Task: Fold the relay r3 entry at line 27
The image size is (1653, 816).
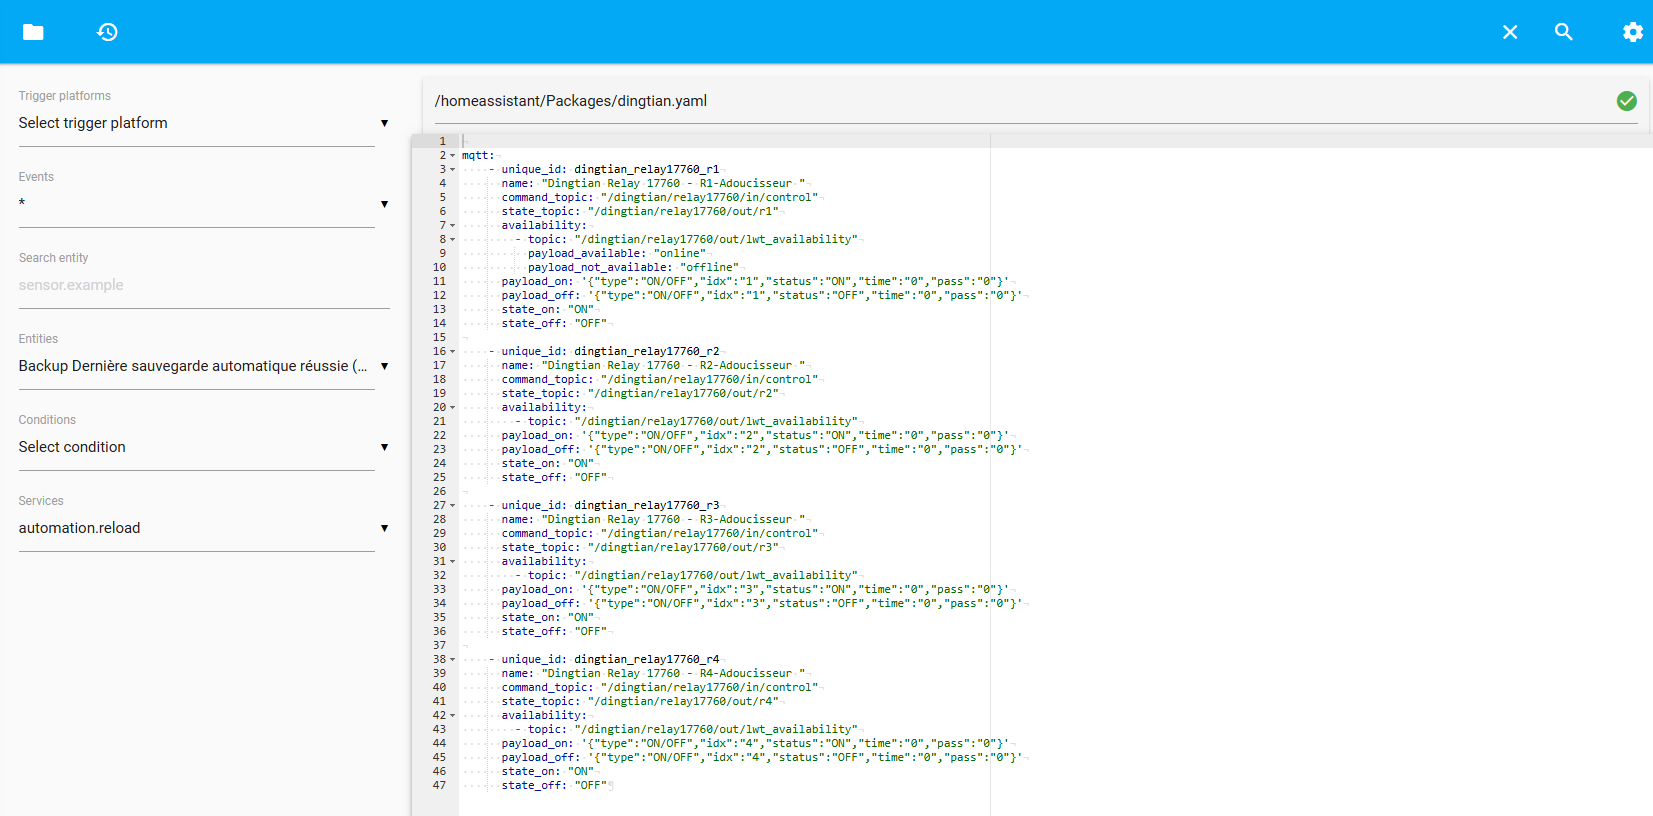Action: click(x=453, y=506)
